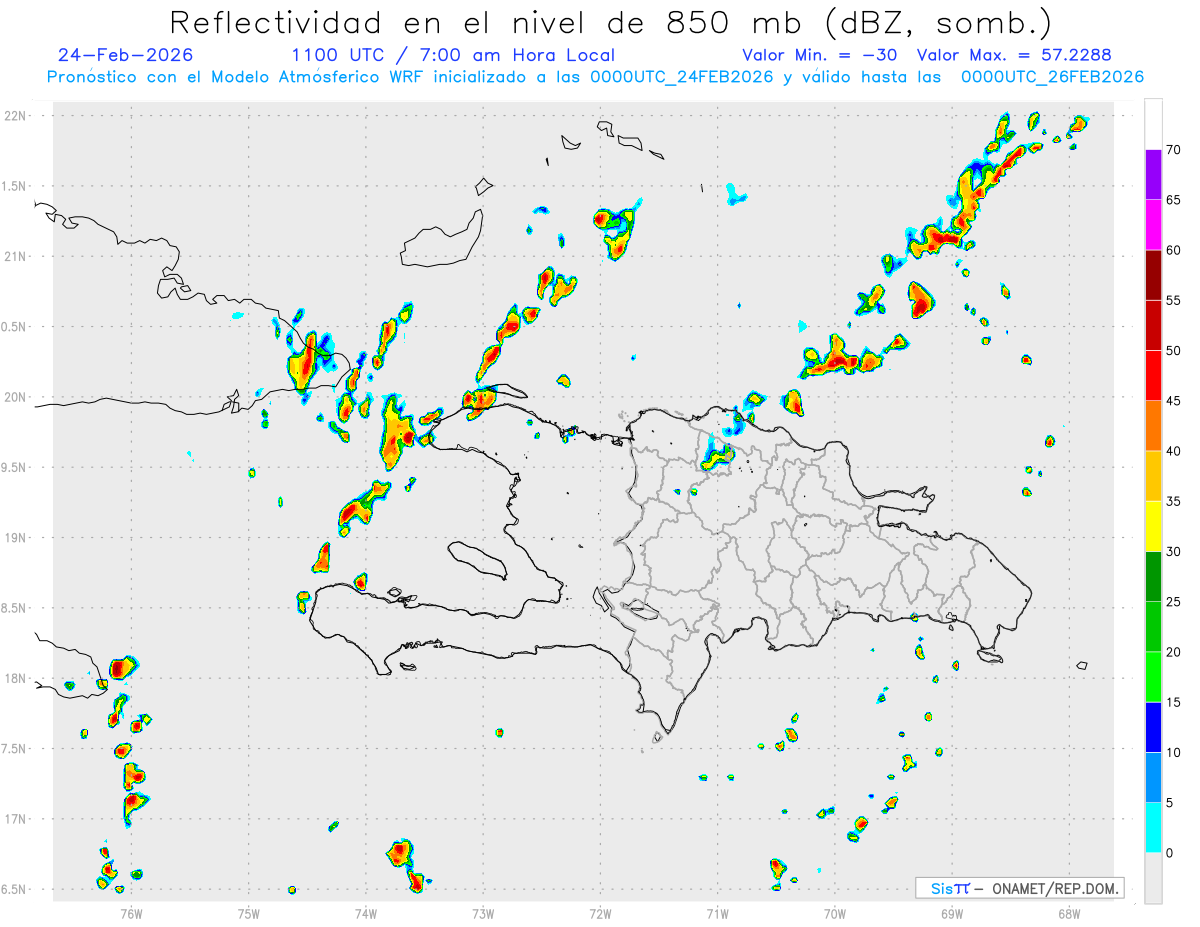Click the bright green 15–20 dBZ color bar segment

[x=1153, y=677]
